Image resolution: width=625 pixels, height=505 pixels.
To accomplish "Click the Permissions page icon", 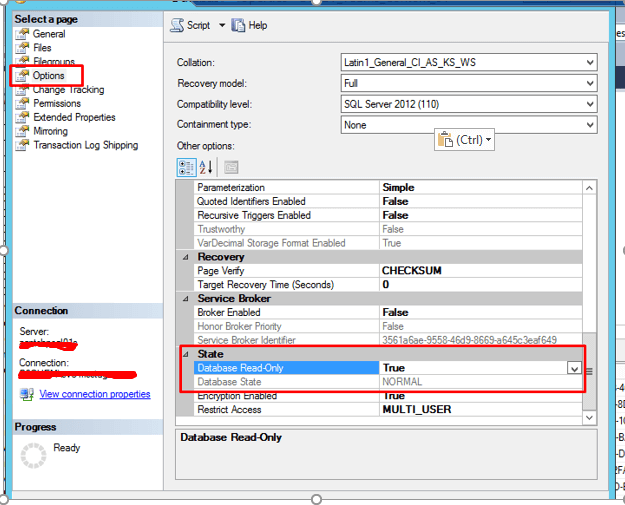I will click(x=22, y=104).
